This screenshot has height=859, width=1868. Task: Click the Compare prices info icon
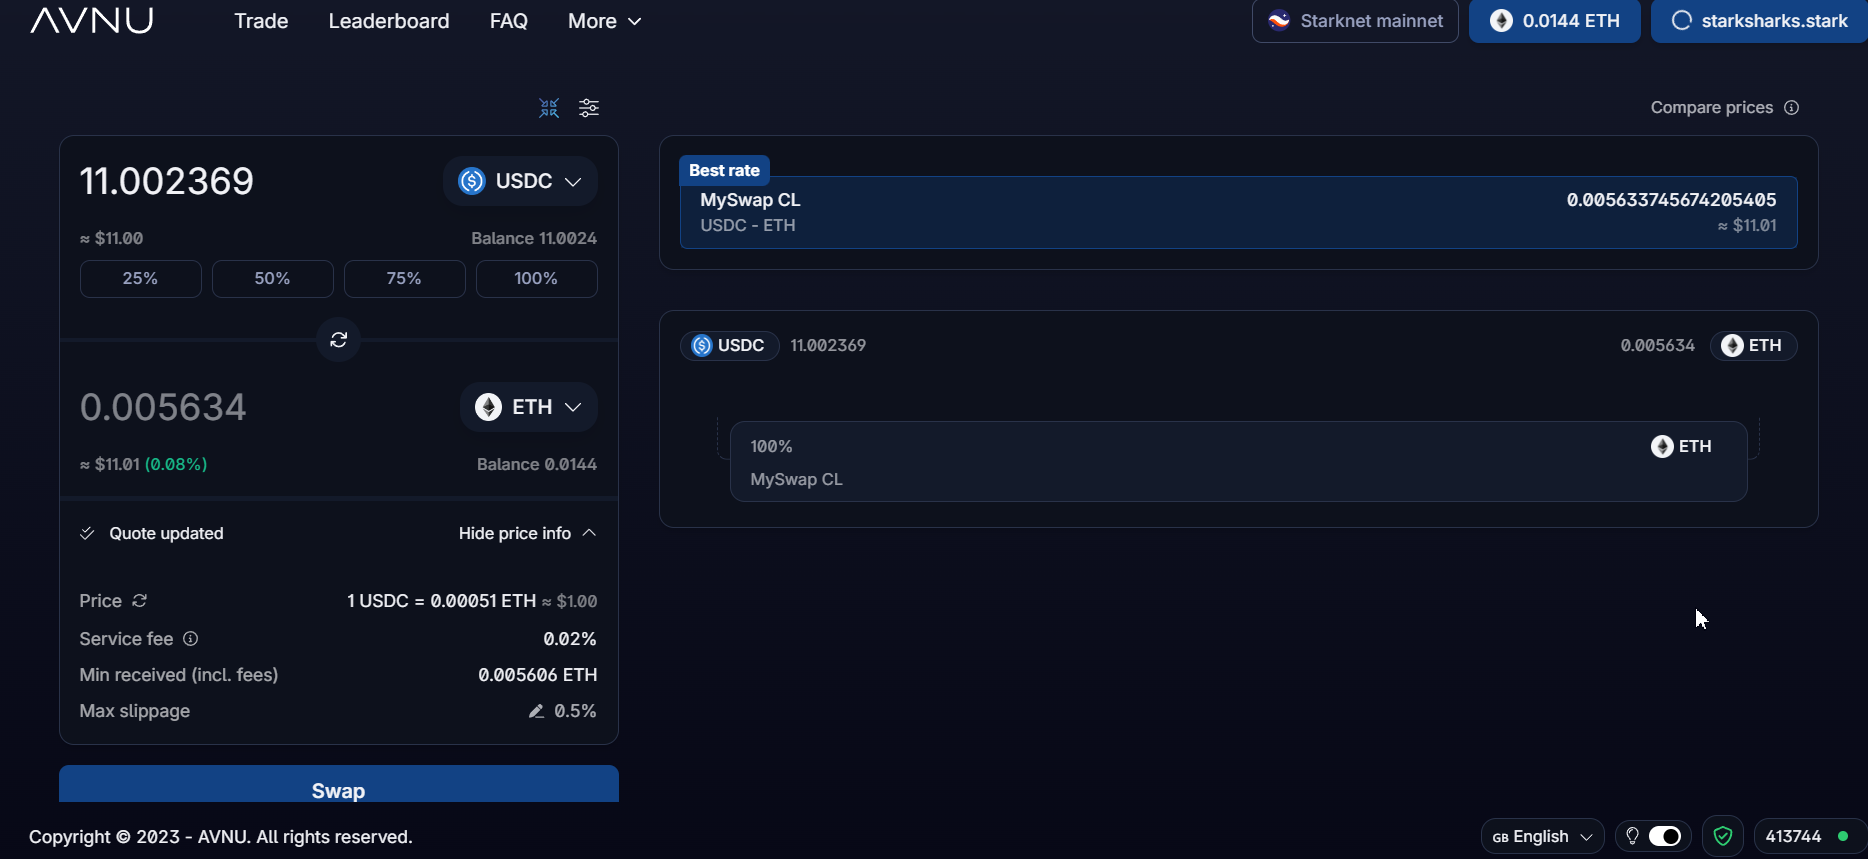pos(1792,108)
